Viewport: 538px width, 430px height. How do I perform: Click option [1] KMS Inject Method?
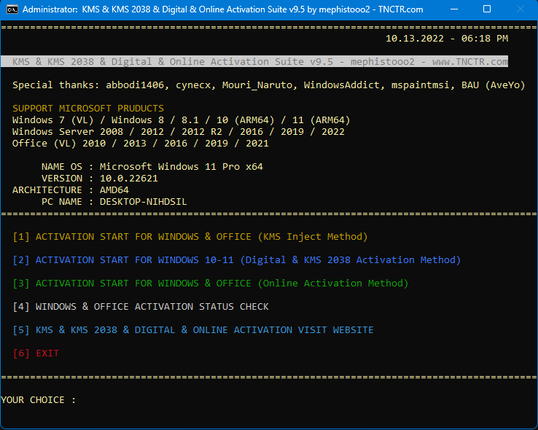click(190, 237)
